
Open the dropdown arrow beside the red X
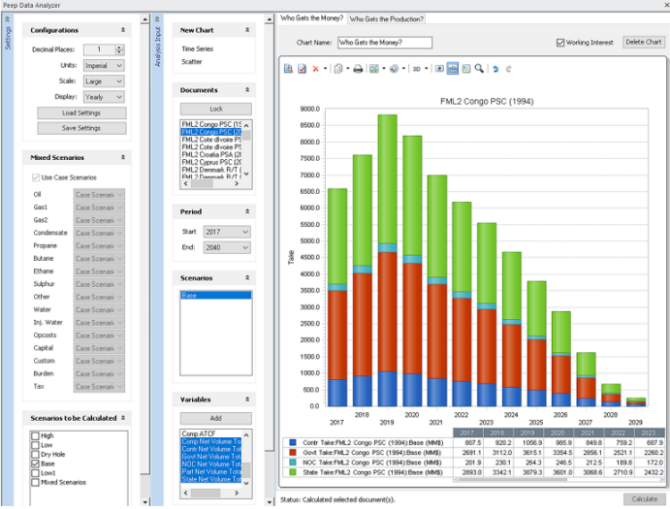click(325, 68)
